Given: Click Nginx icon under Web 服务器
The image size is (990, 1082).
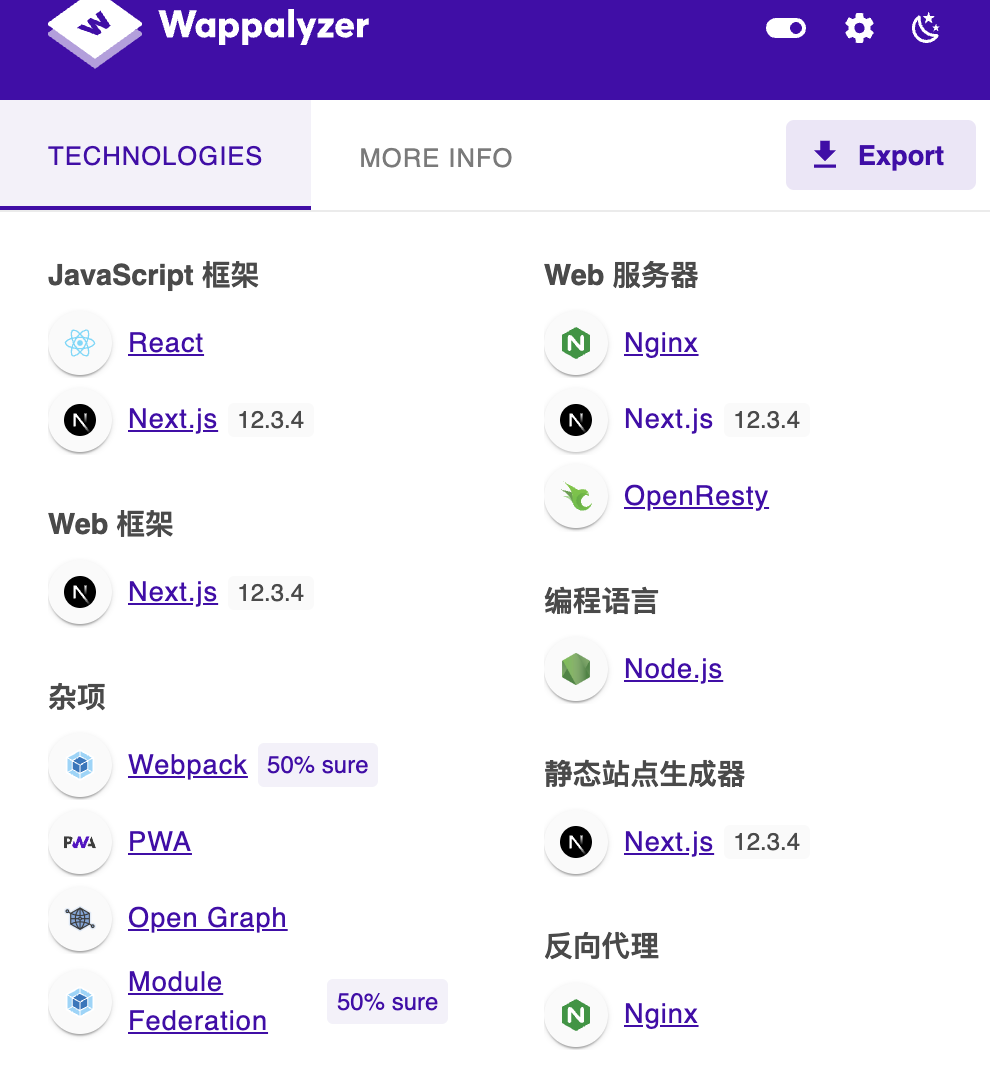Looking at the screenshot, I should pyautogui.click(x=576, y=343).
